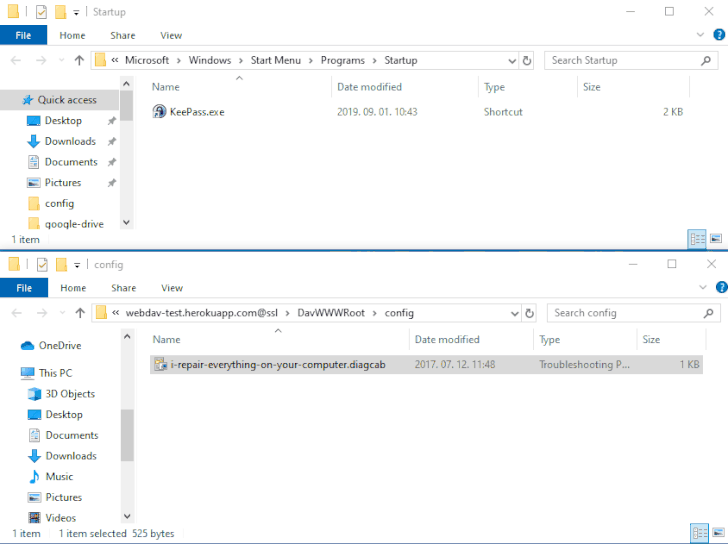Click pin icon next to Documents in Startup sidebar
The height and width of the screenshot is (544, 728).
coord(112,162)
